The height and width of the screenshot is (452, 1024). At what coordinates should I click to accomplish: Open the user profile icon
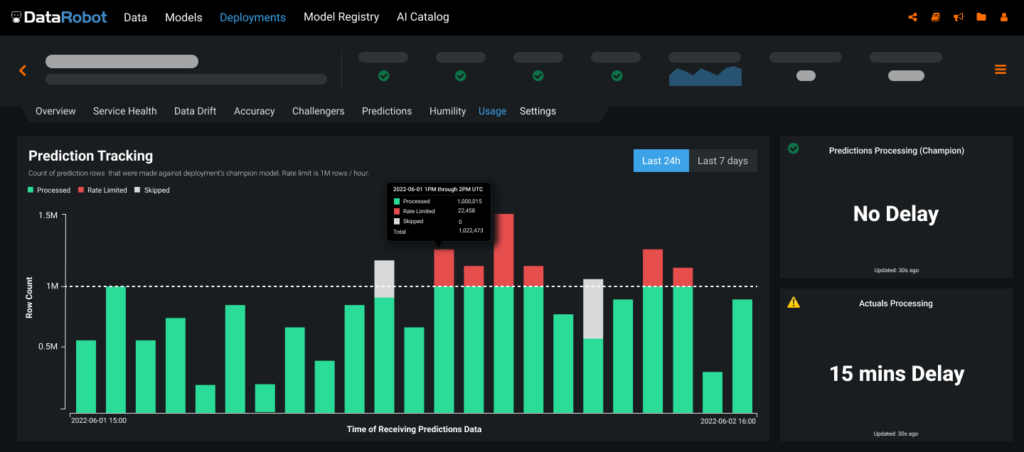pos(1003,17)
